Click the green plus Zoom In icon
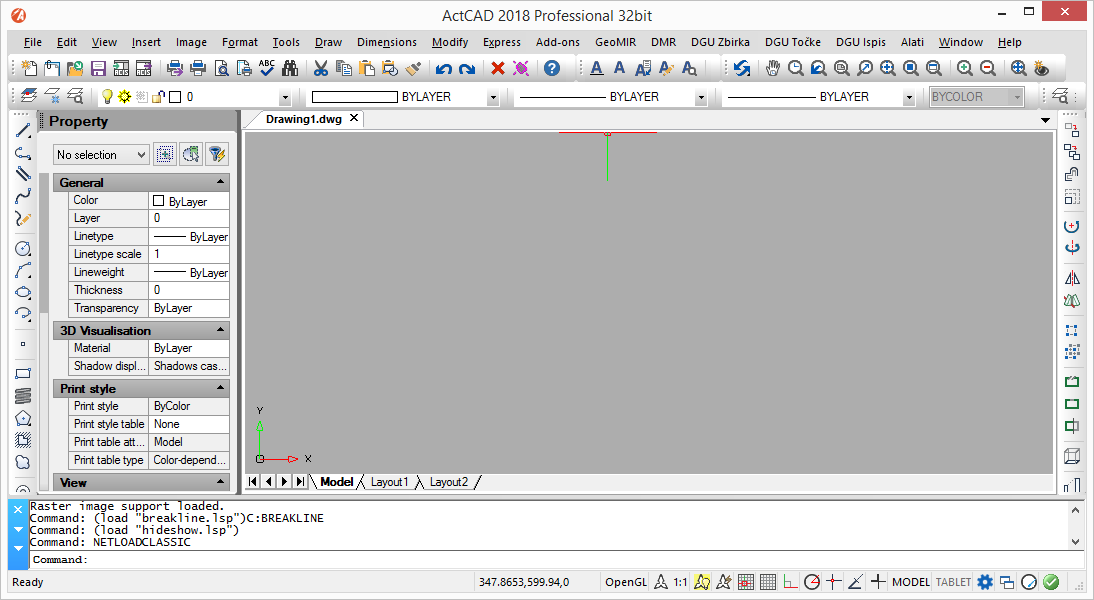 coord(965,68)
